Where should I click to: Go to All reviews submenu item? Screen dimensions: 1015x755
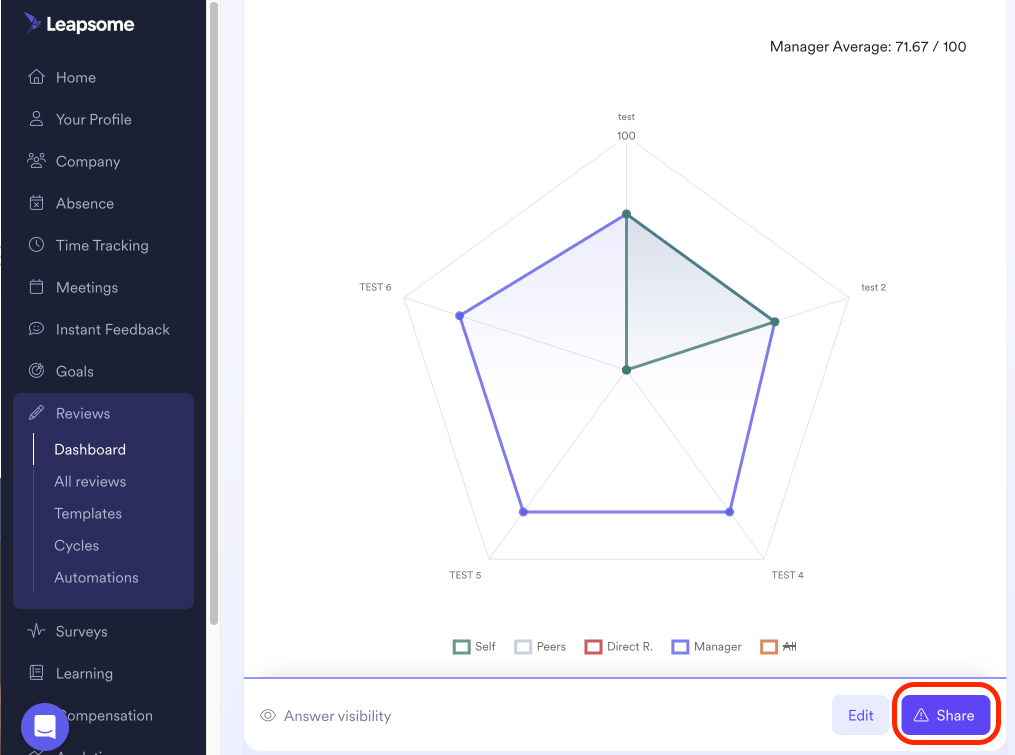coord(90,481)
